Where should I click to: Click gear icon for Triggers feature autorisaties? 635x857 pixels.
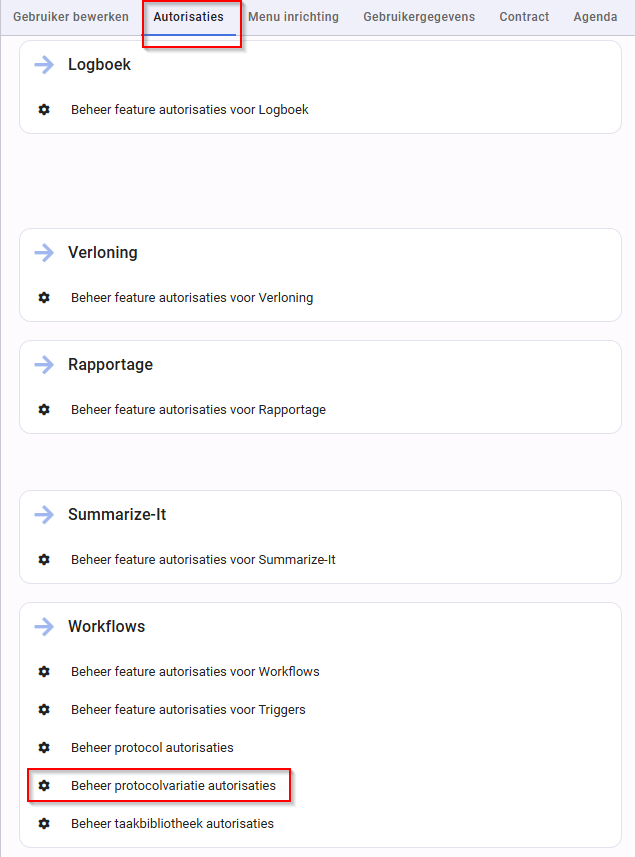coord(44,709)
